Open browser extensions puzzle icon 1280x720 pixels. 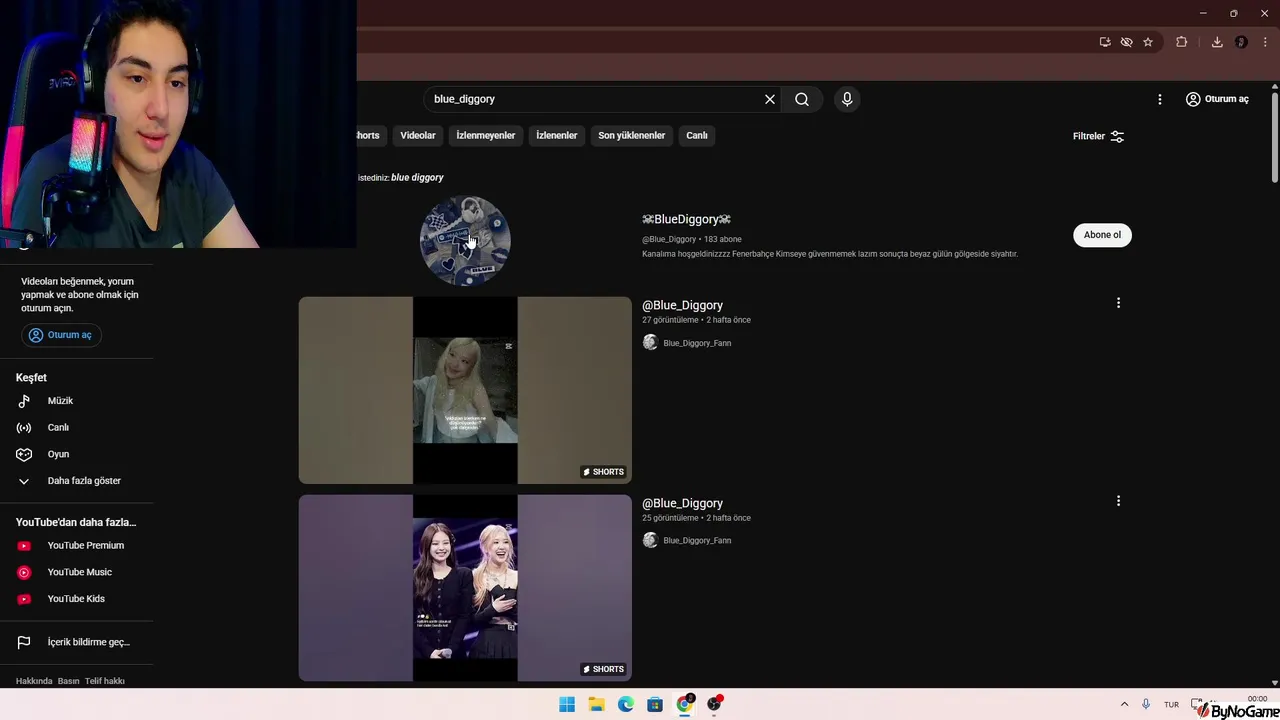pyautogui.click(x=1182, y=42)
